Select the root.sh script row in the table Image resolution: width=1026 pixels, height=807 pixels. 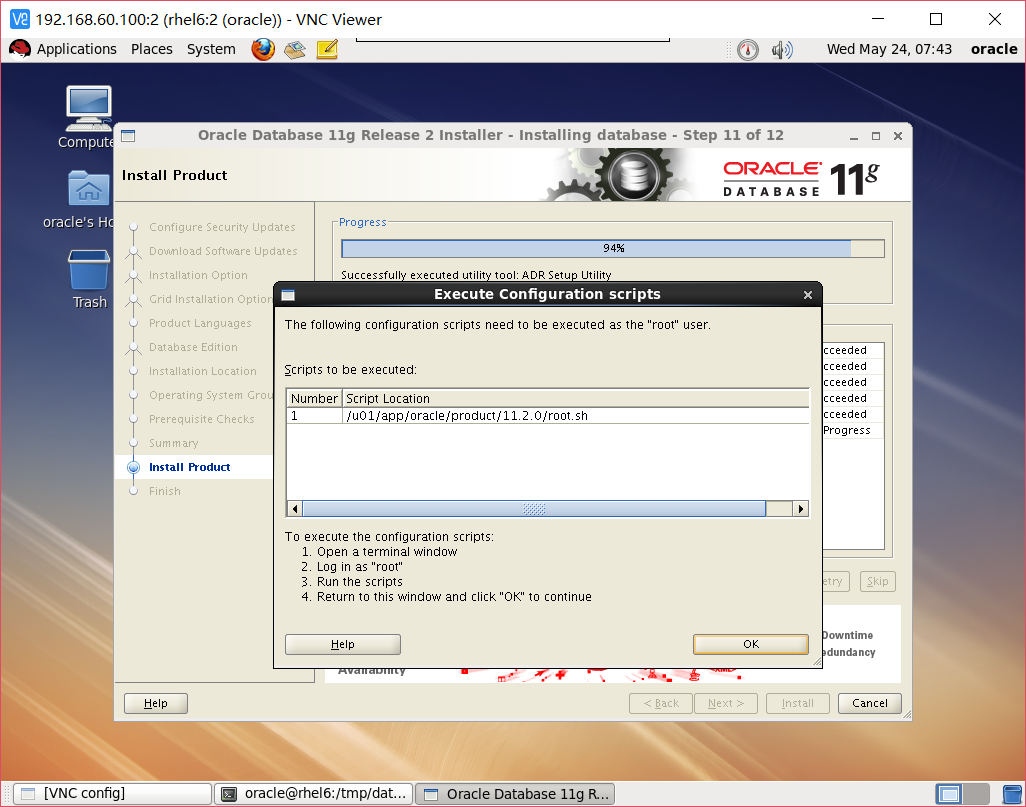[450, 415]
